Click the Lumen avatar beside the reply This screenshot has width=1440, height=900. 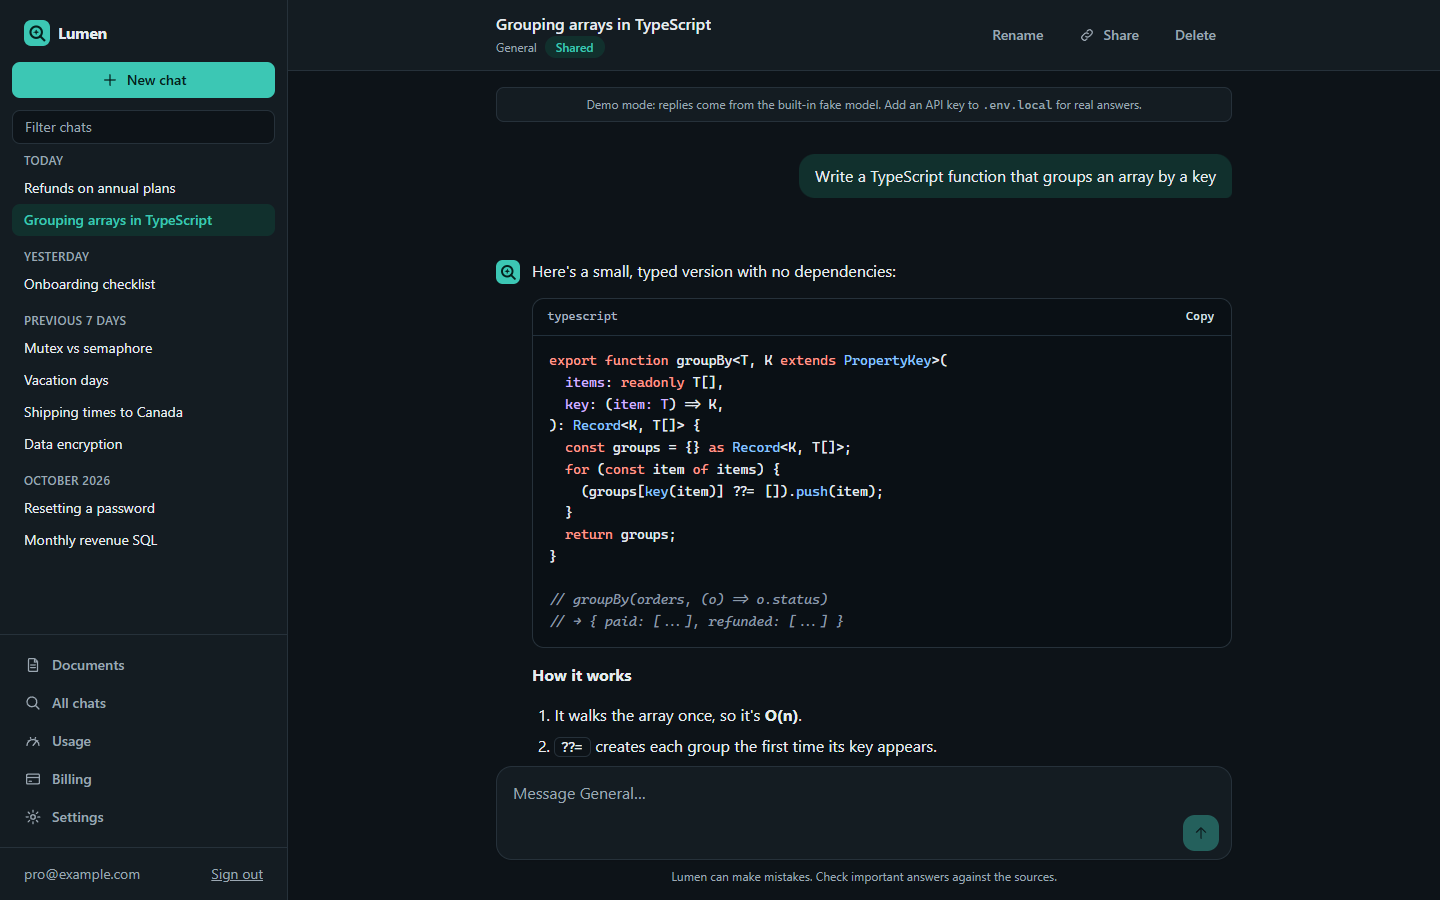click(x=508, y=272)
